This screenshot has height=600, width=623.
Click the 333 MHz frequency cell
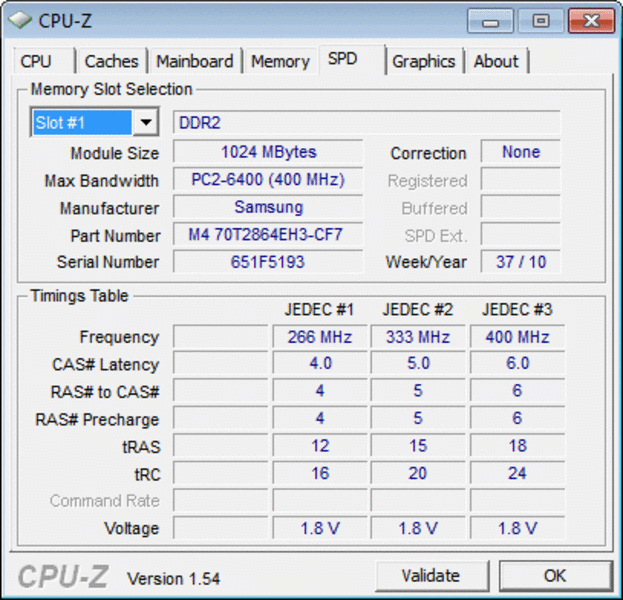418,337
